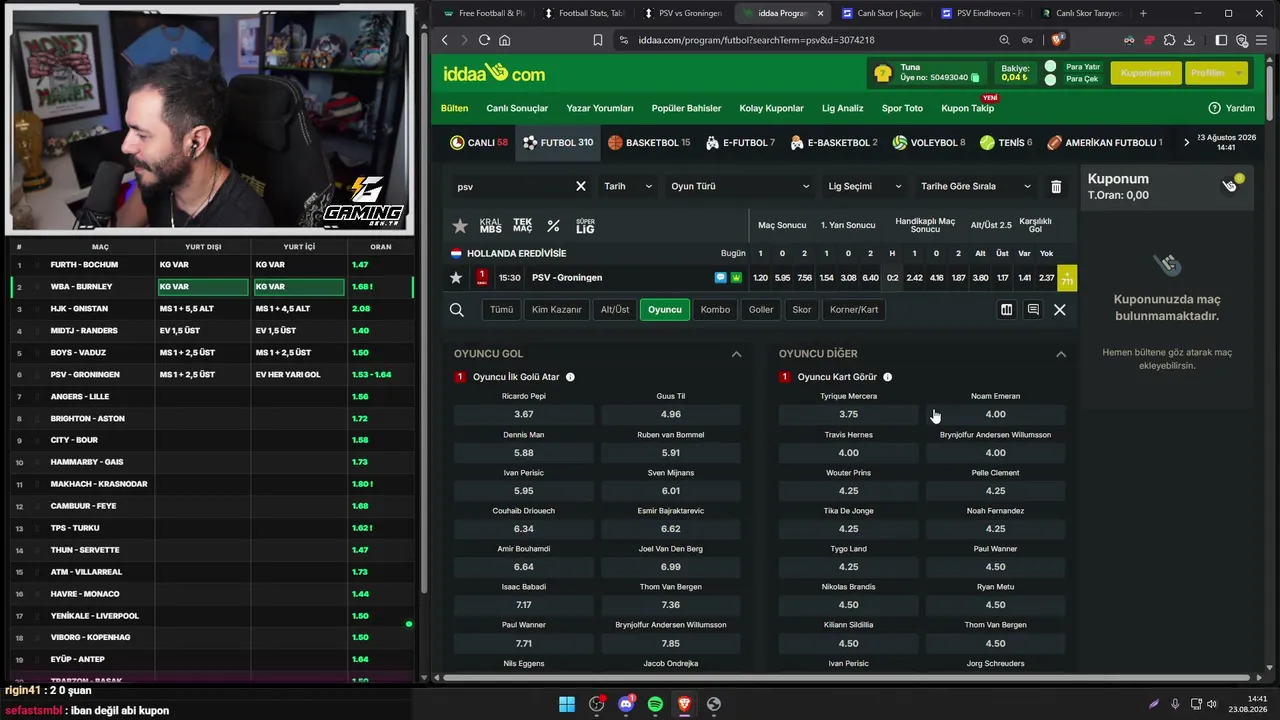This screenshot has height=720, width=1280.
Task: Switch to the Tenis sport tab
Action: [1006, 143]
